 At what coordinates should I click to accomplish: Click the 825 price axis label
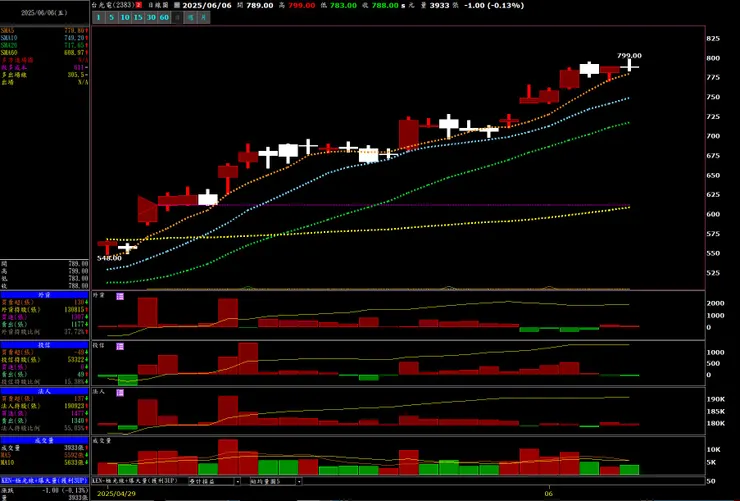pyautogui.click(x=713, y=39)
